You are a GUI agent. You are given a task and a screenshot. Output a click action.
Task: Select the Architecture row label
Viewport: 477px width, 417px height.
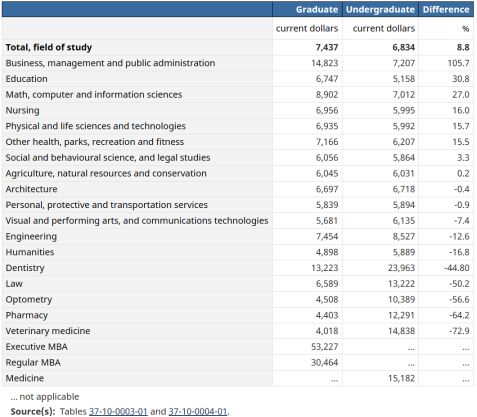(31, 189)
